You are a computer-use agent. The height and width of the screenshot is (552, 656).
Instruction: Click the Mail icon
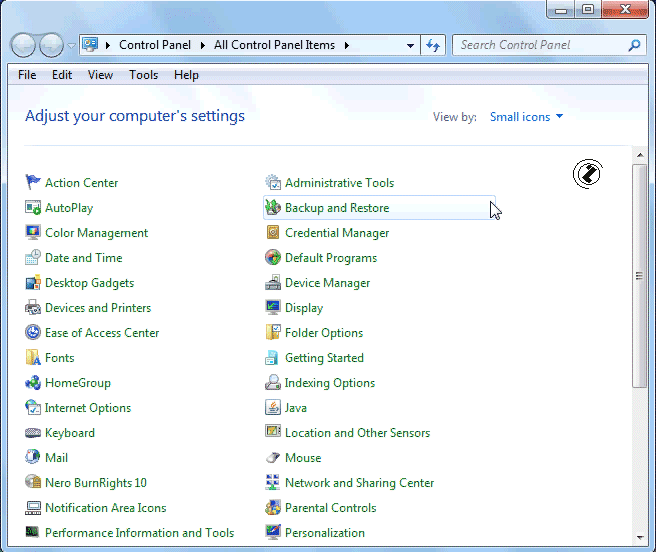pos(33,457)
